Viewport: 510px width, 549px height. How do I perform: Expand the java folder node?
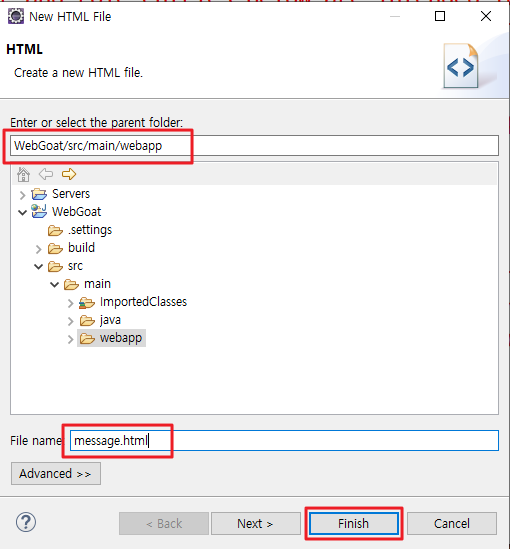click(70, 321)
